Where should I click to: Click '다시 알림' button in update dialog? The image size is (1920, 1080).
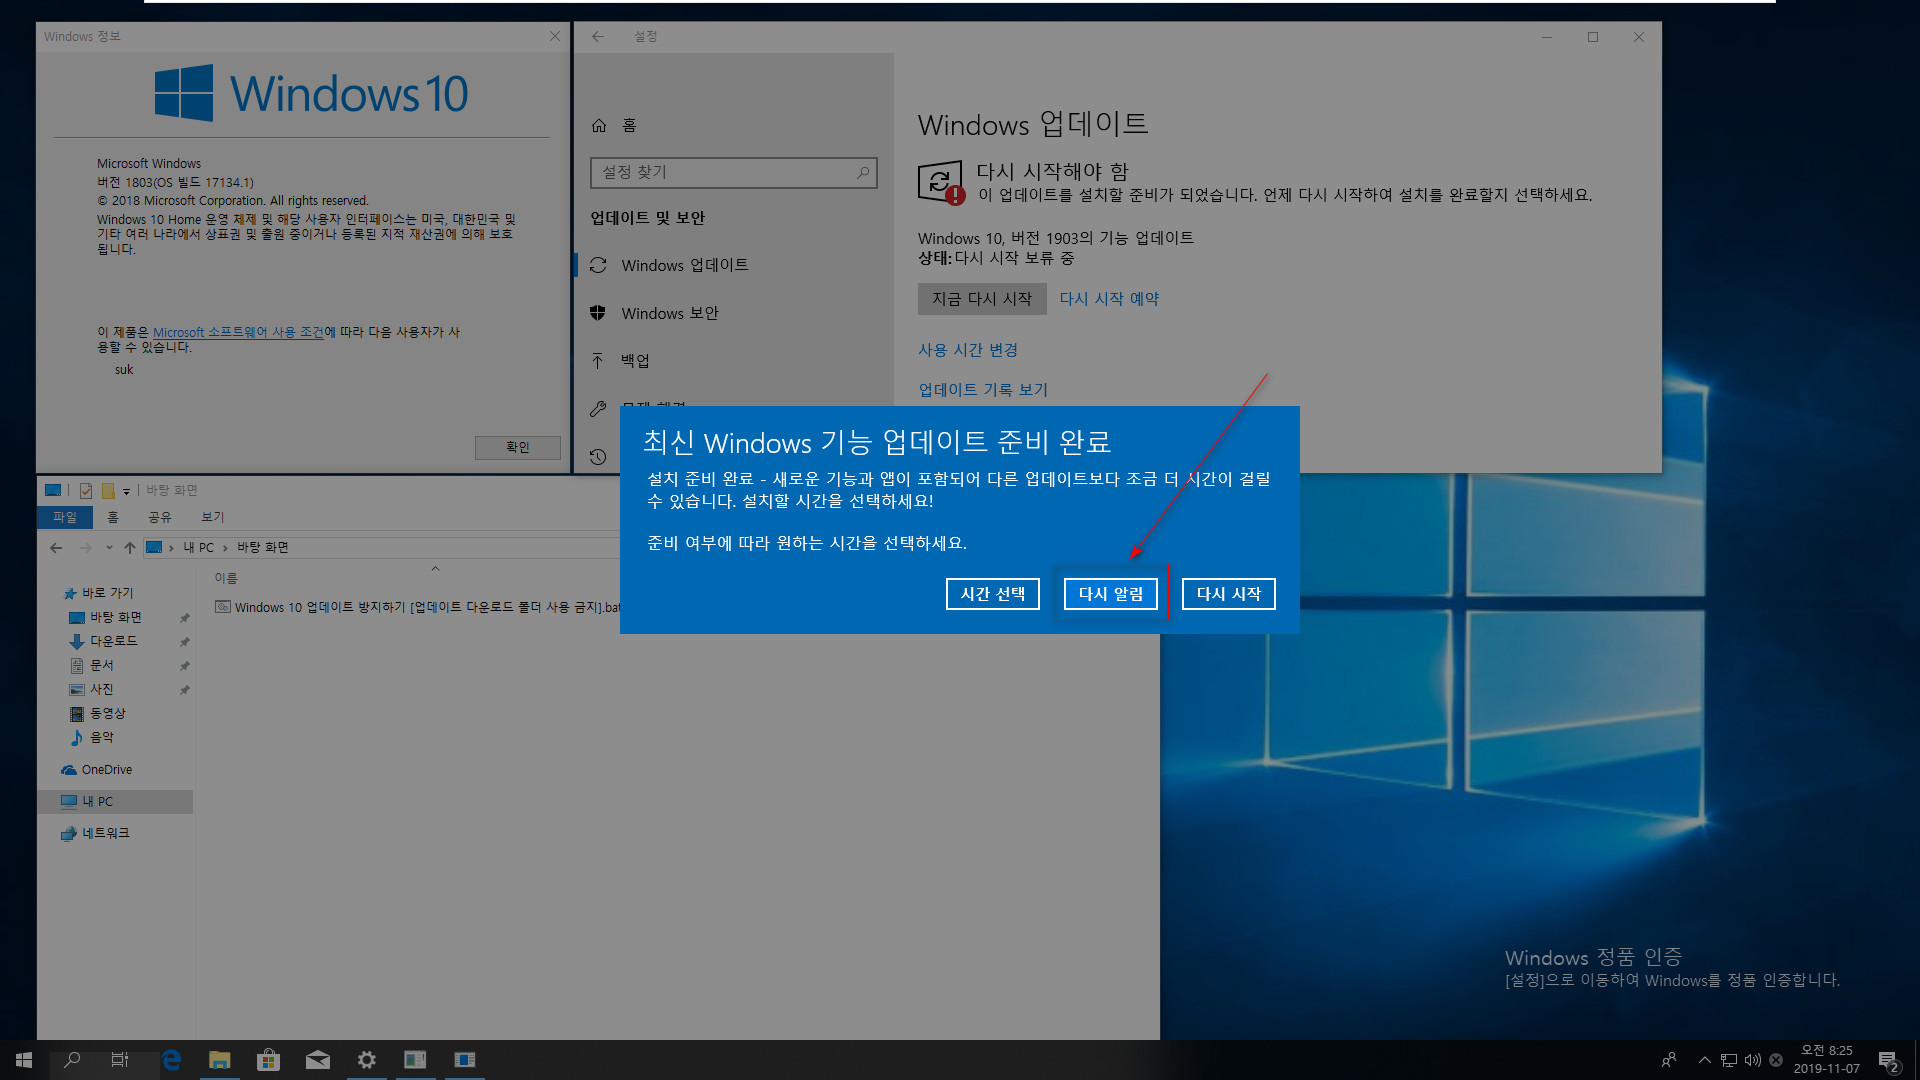(x=1110, y=593)
